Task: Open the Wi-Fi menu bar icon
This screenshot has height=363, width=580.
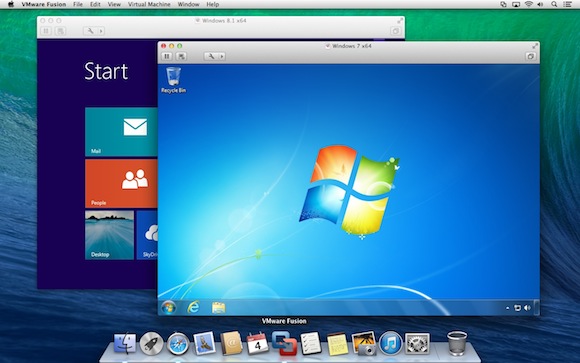Action: click(529, 4)
